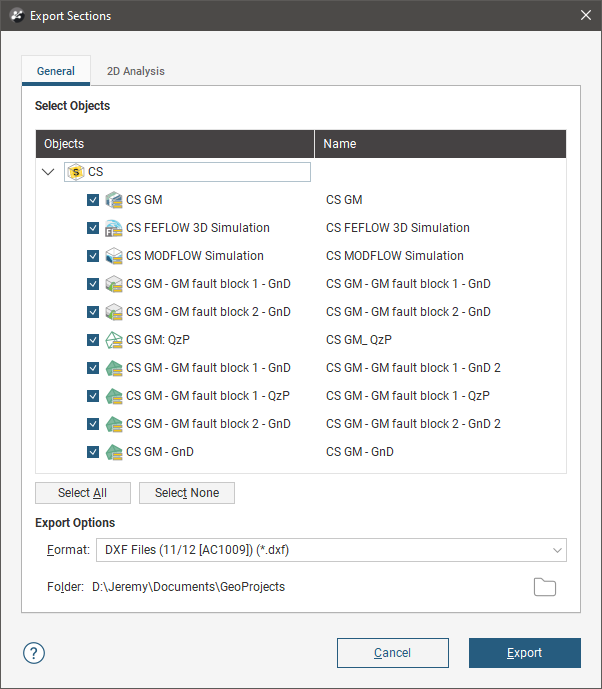Select the General tab
The image size is (602, 689).
click(x=56, y=71)
